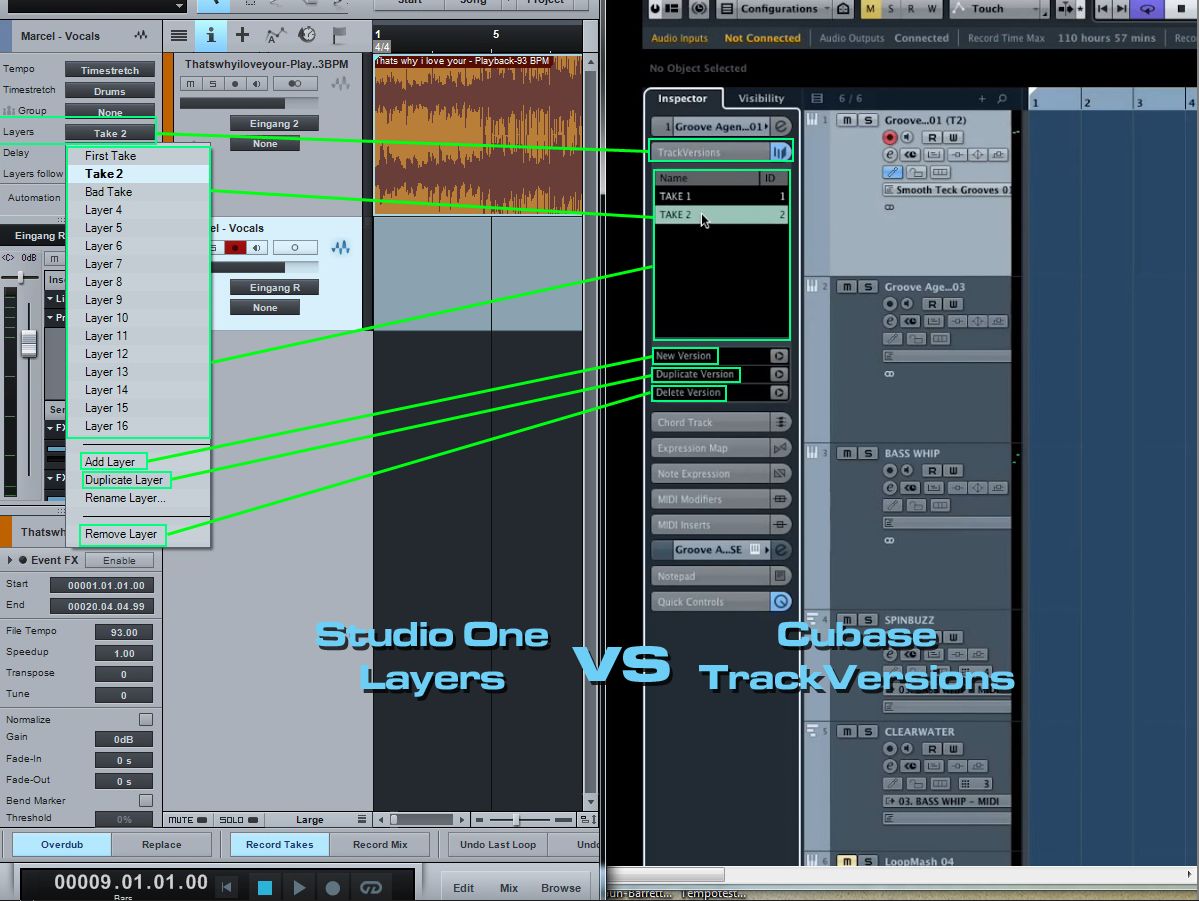Select First Take in layers menu
Screen dimensions: 1199x901
(138, 155)
